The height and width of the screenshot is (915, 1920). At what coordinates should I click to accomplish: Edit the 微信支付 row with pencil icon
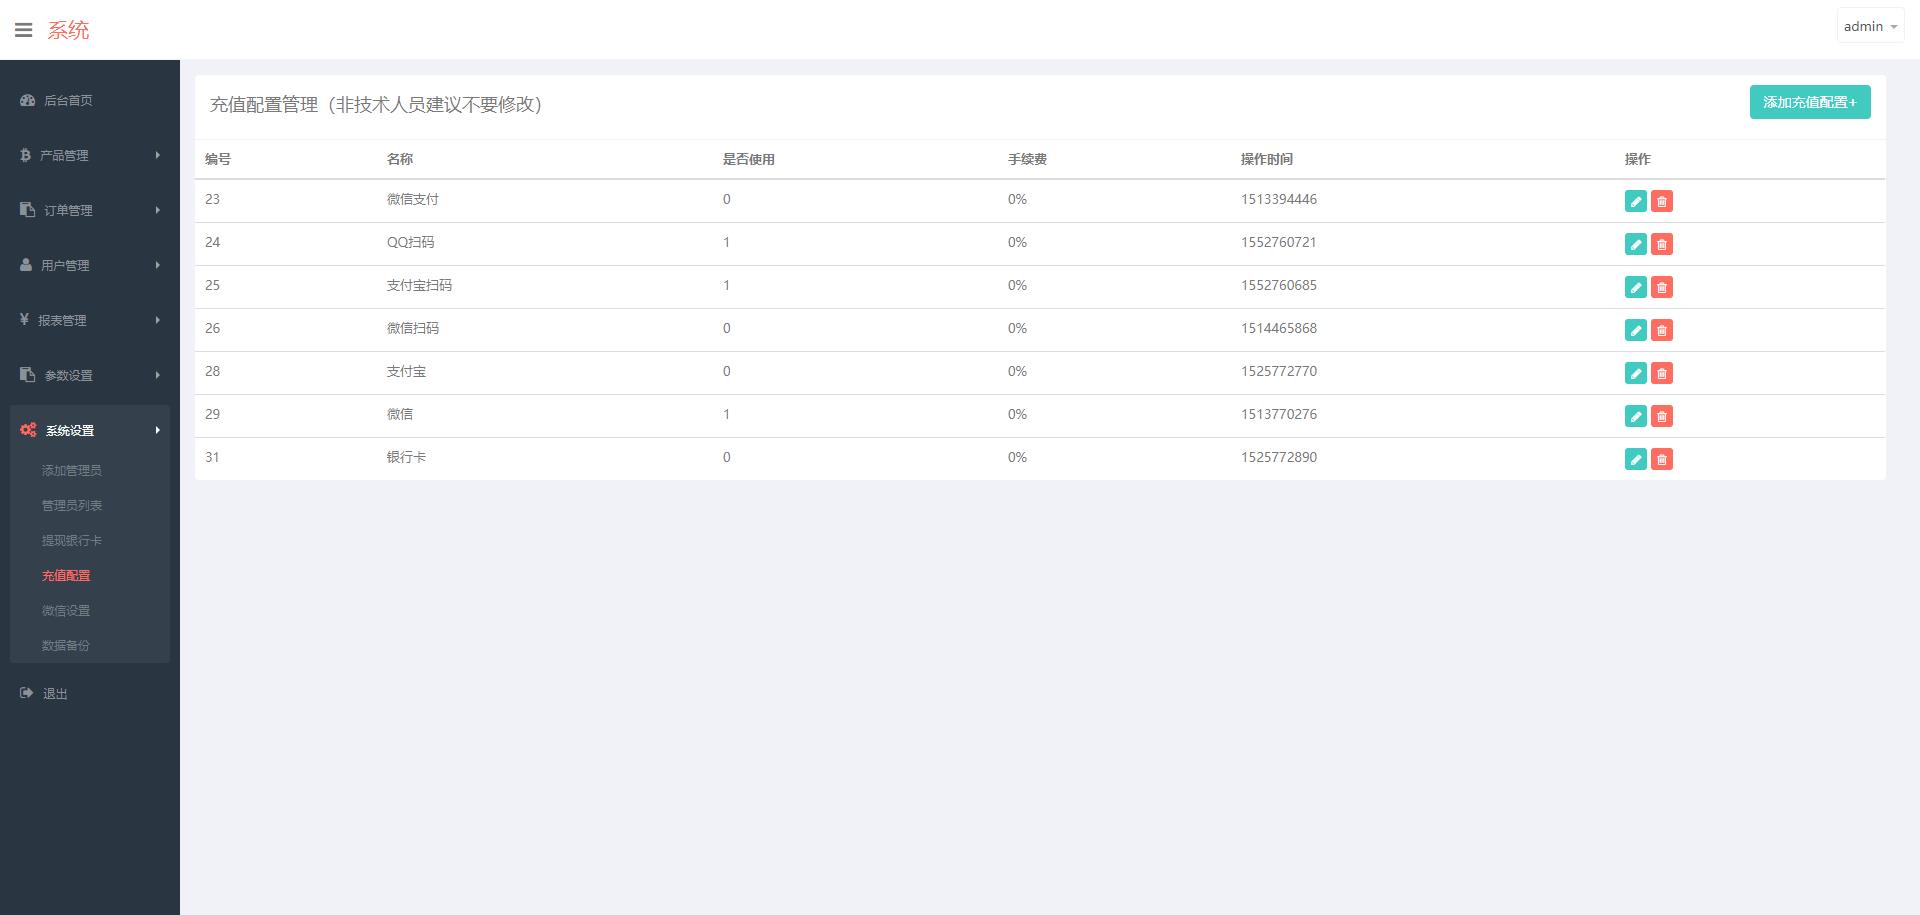pyautogui.click(x=1636, y=201)
